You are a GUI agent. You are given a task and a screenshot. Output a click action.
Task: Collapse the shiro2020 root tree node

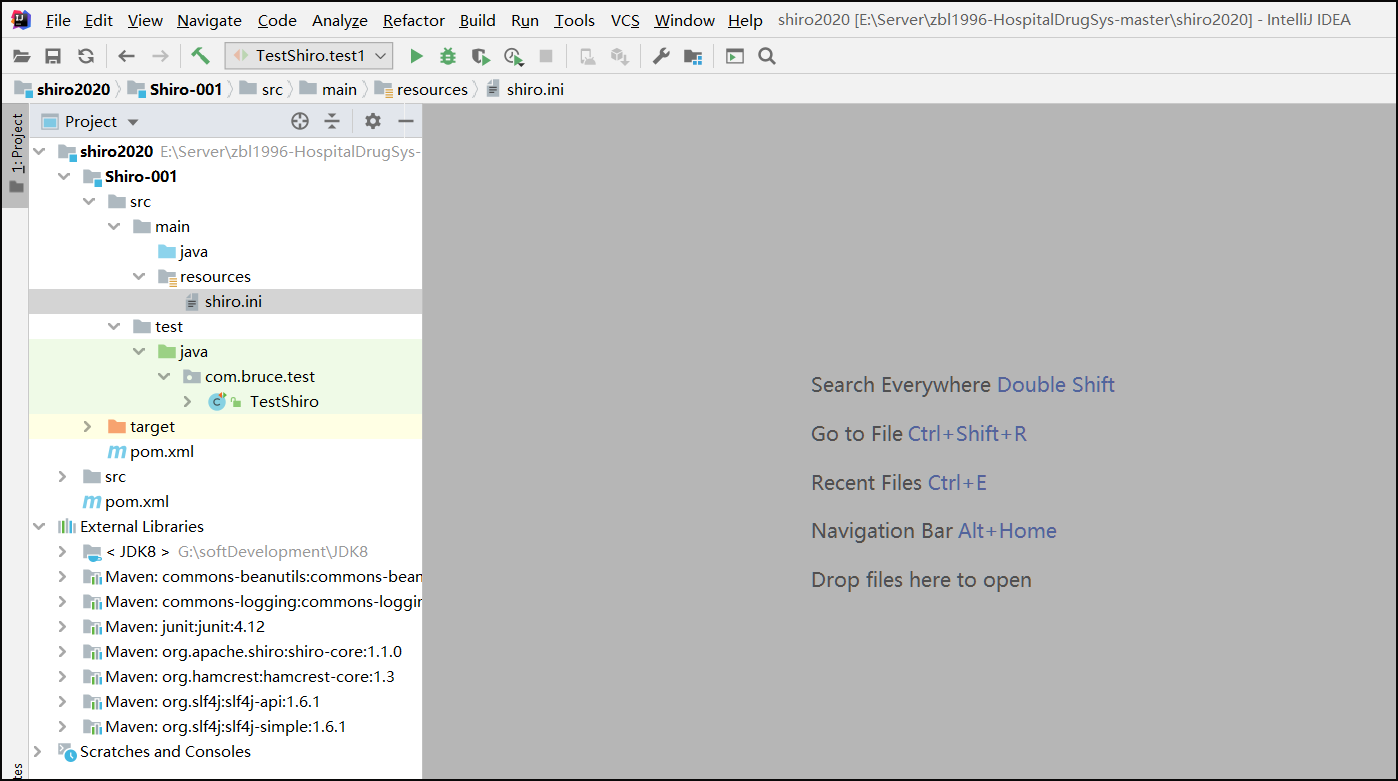pyautogui.click(x=39, y=151)
